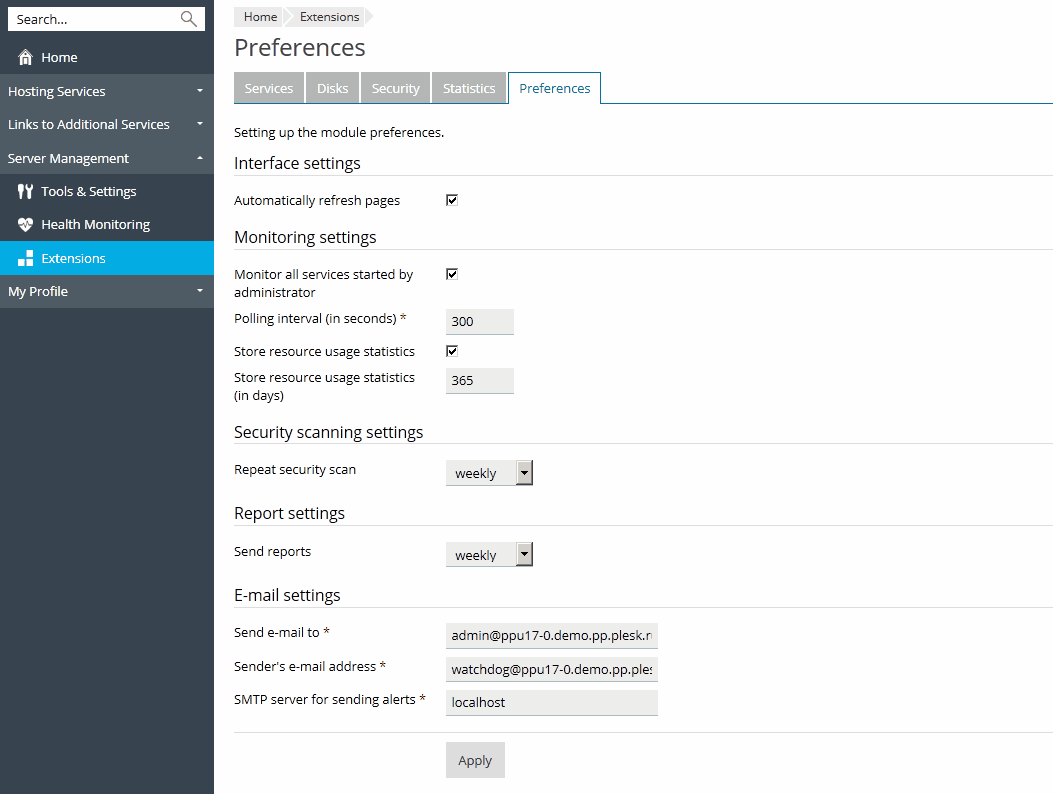Image resolution: width=1053 pixels, height=794 pixels.
Task: Click the Extensions blocks icon
Action: tap(26, 258)
